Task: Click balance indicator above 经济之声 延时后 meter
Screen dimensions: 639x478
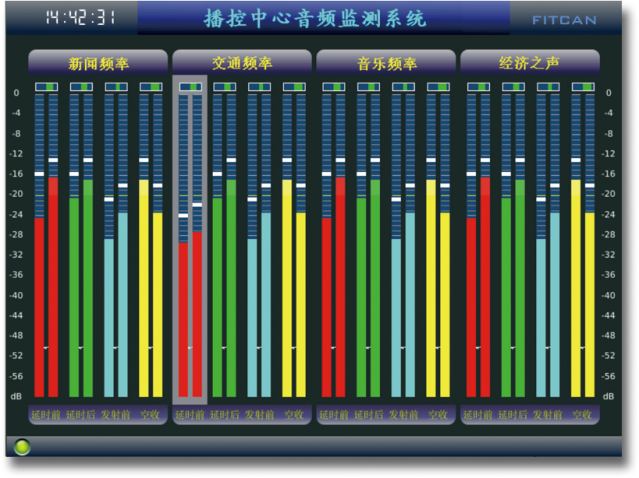Action: [513, 87]
